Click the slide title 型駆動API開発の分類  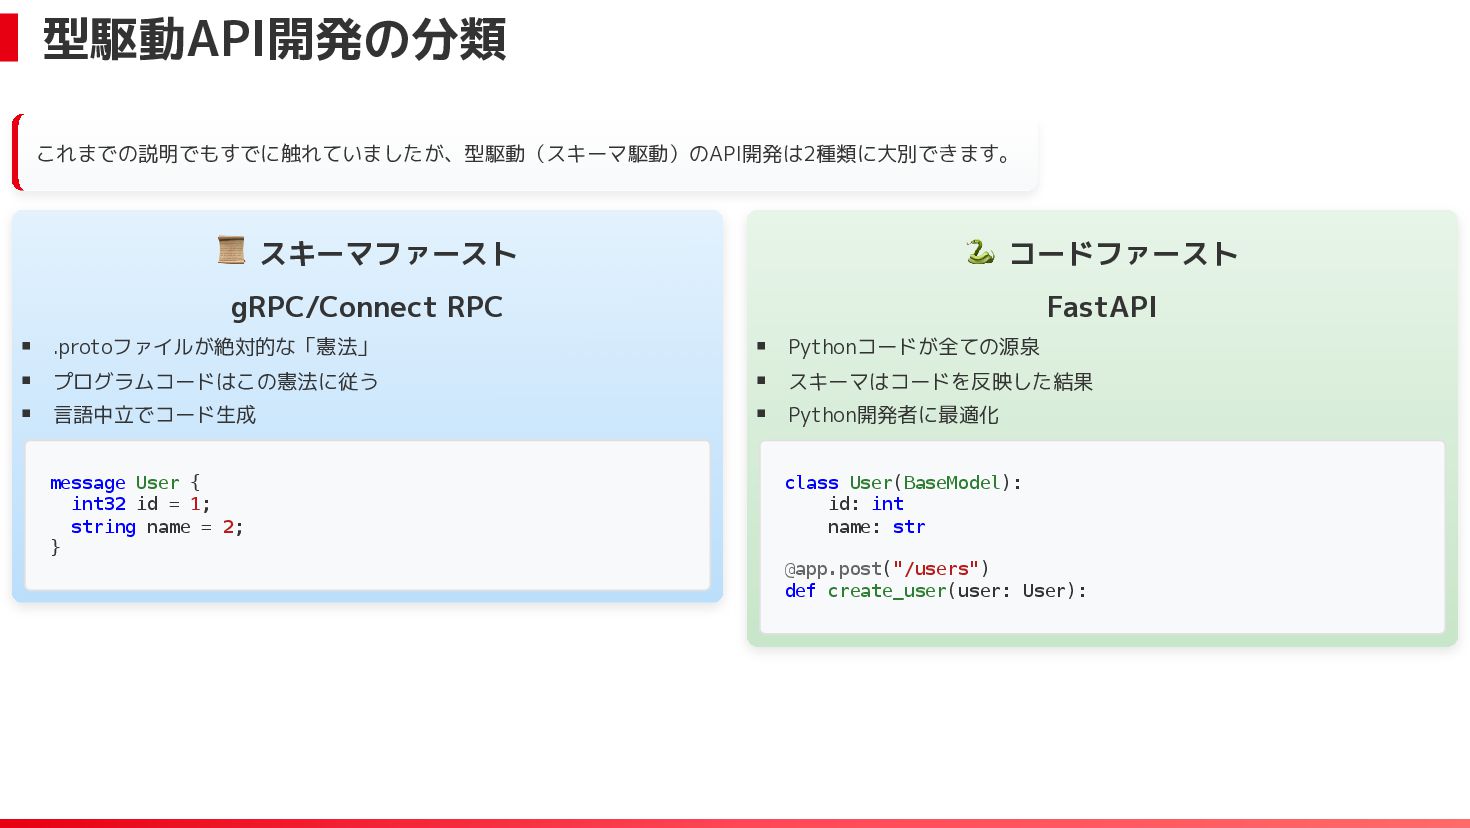pos(274,40)
